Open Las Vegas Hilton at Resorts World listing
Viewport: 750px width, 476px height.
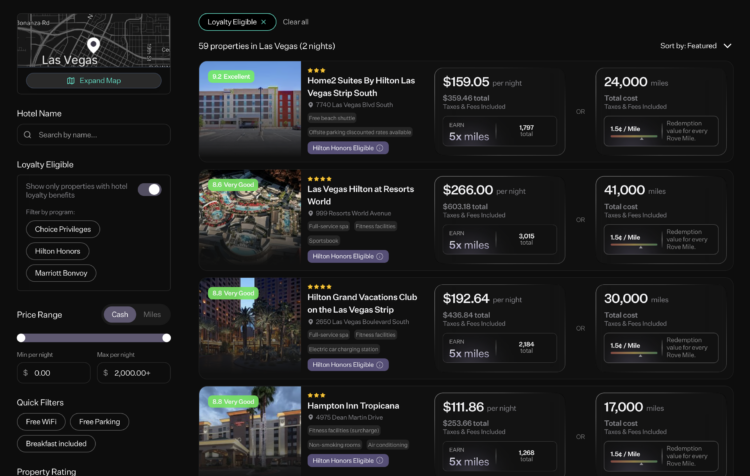point(361,195)
